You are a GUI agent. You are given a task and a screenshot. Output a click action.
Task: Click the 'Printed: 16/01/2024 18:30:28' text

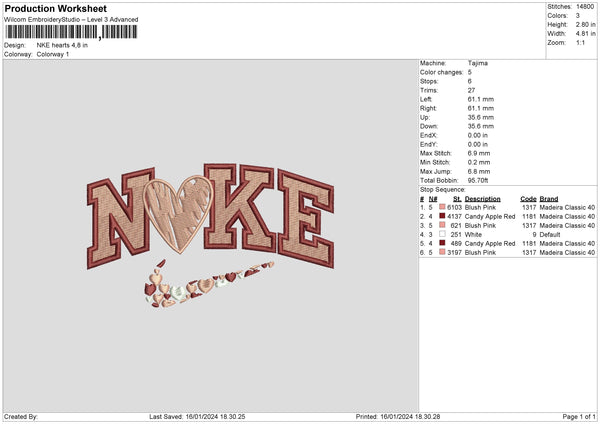click(398, 416)
